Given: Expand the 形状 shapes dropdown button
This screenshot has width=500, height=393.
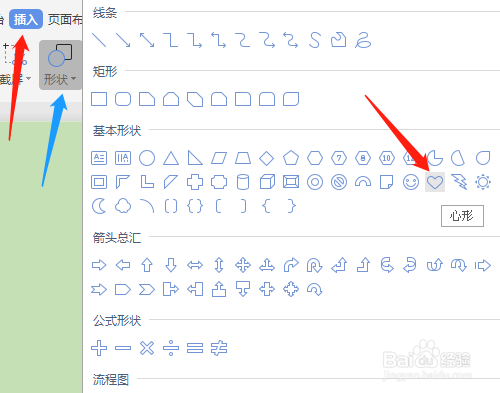Looking at the screenshot, I should [x=60, y=65].
